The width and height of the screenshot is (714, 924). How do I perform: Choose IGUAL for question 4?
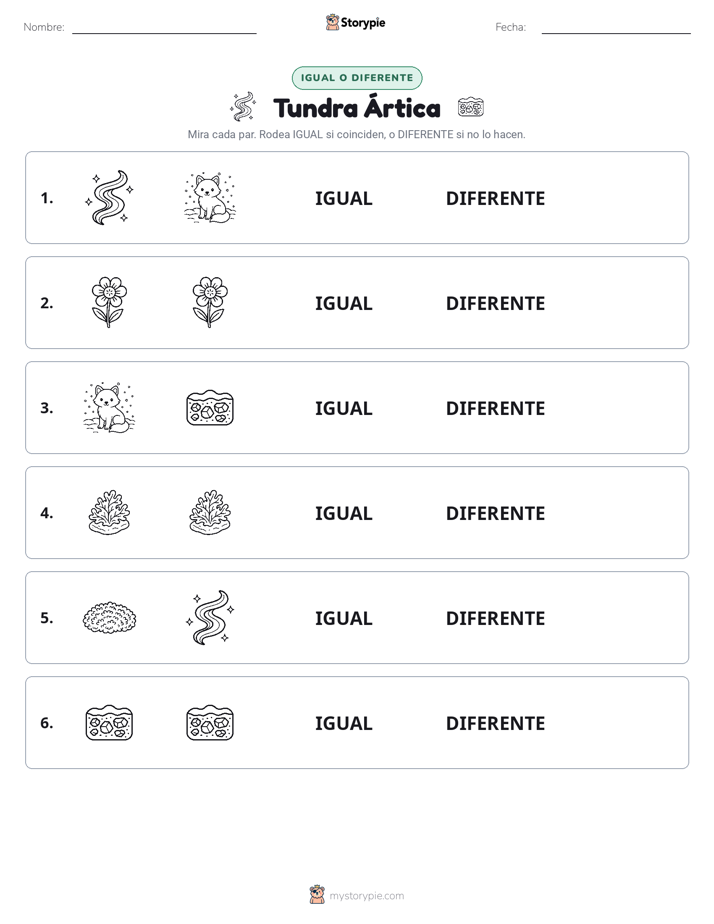(343, 513)
